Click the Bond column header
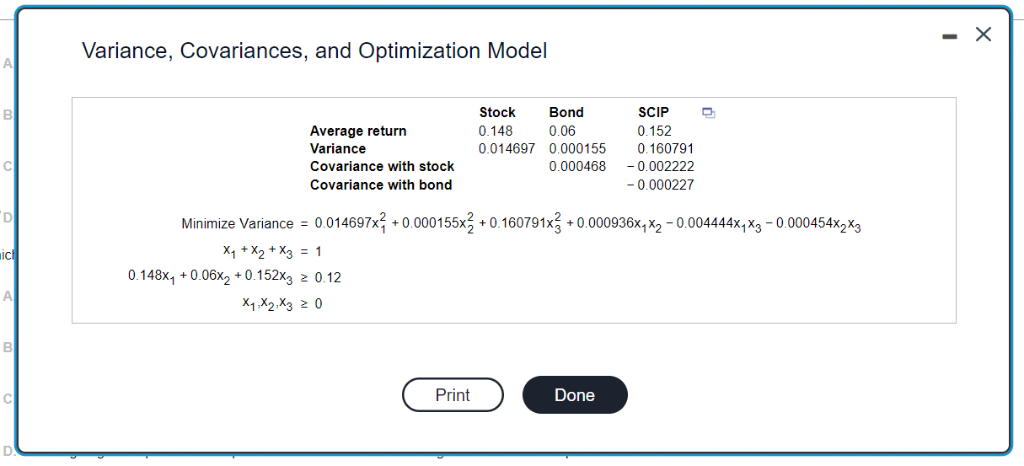This screenshot has width=1024, height=466. click(x=566, y=112)
